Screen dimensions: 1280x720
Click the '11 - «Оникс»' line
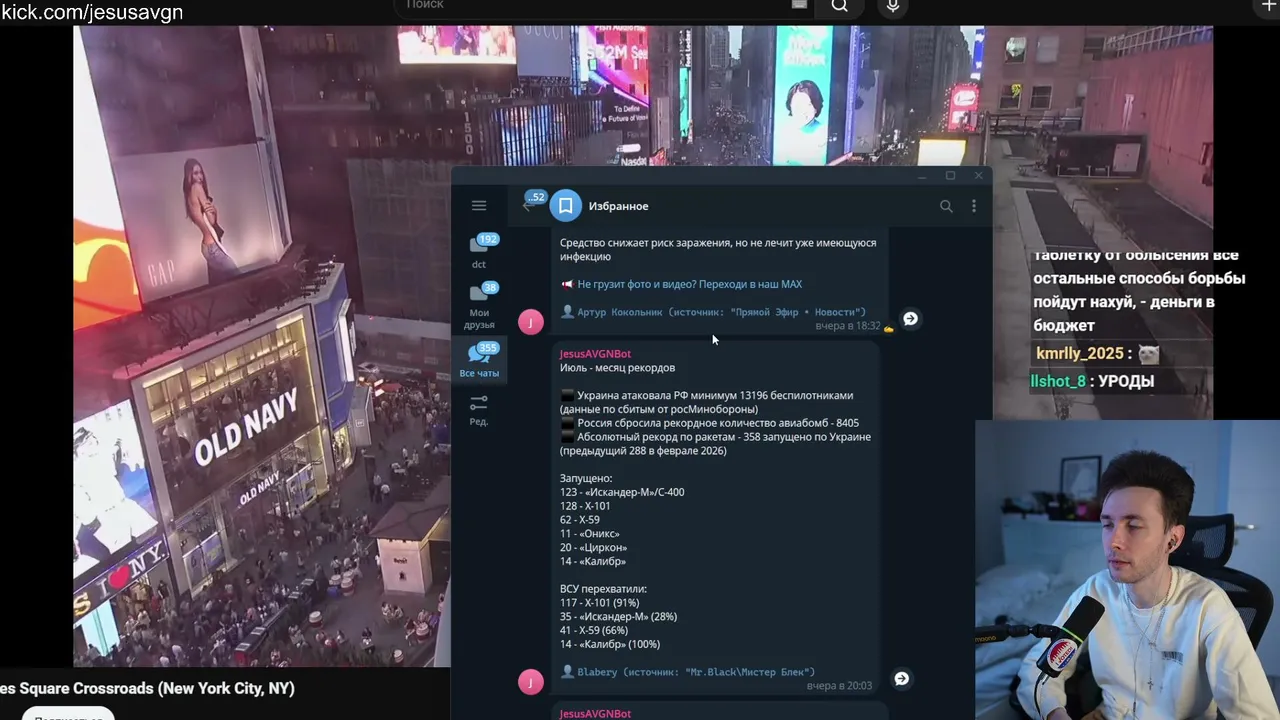(x=591, y=534)
